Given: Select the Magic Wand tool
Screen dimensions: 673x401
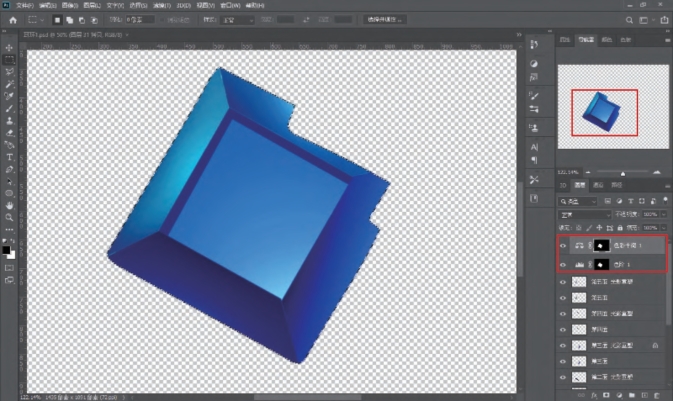Looking at the screenshot, I should click(9, 84).
